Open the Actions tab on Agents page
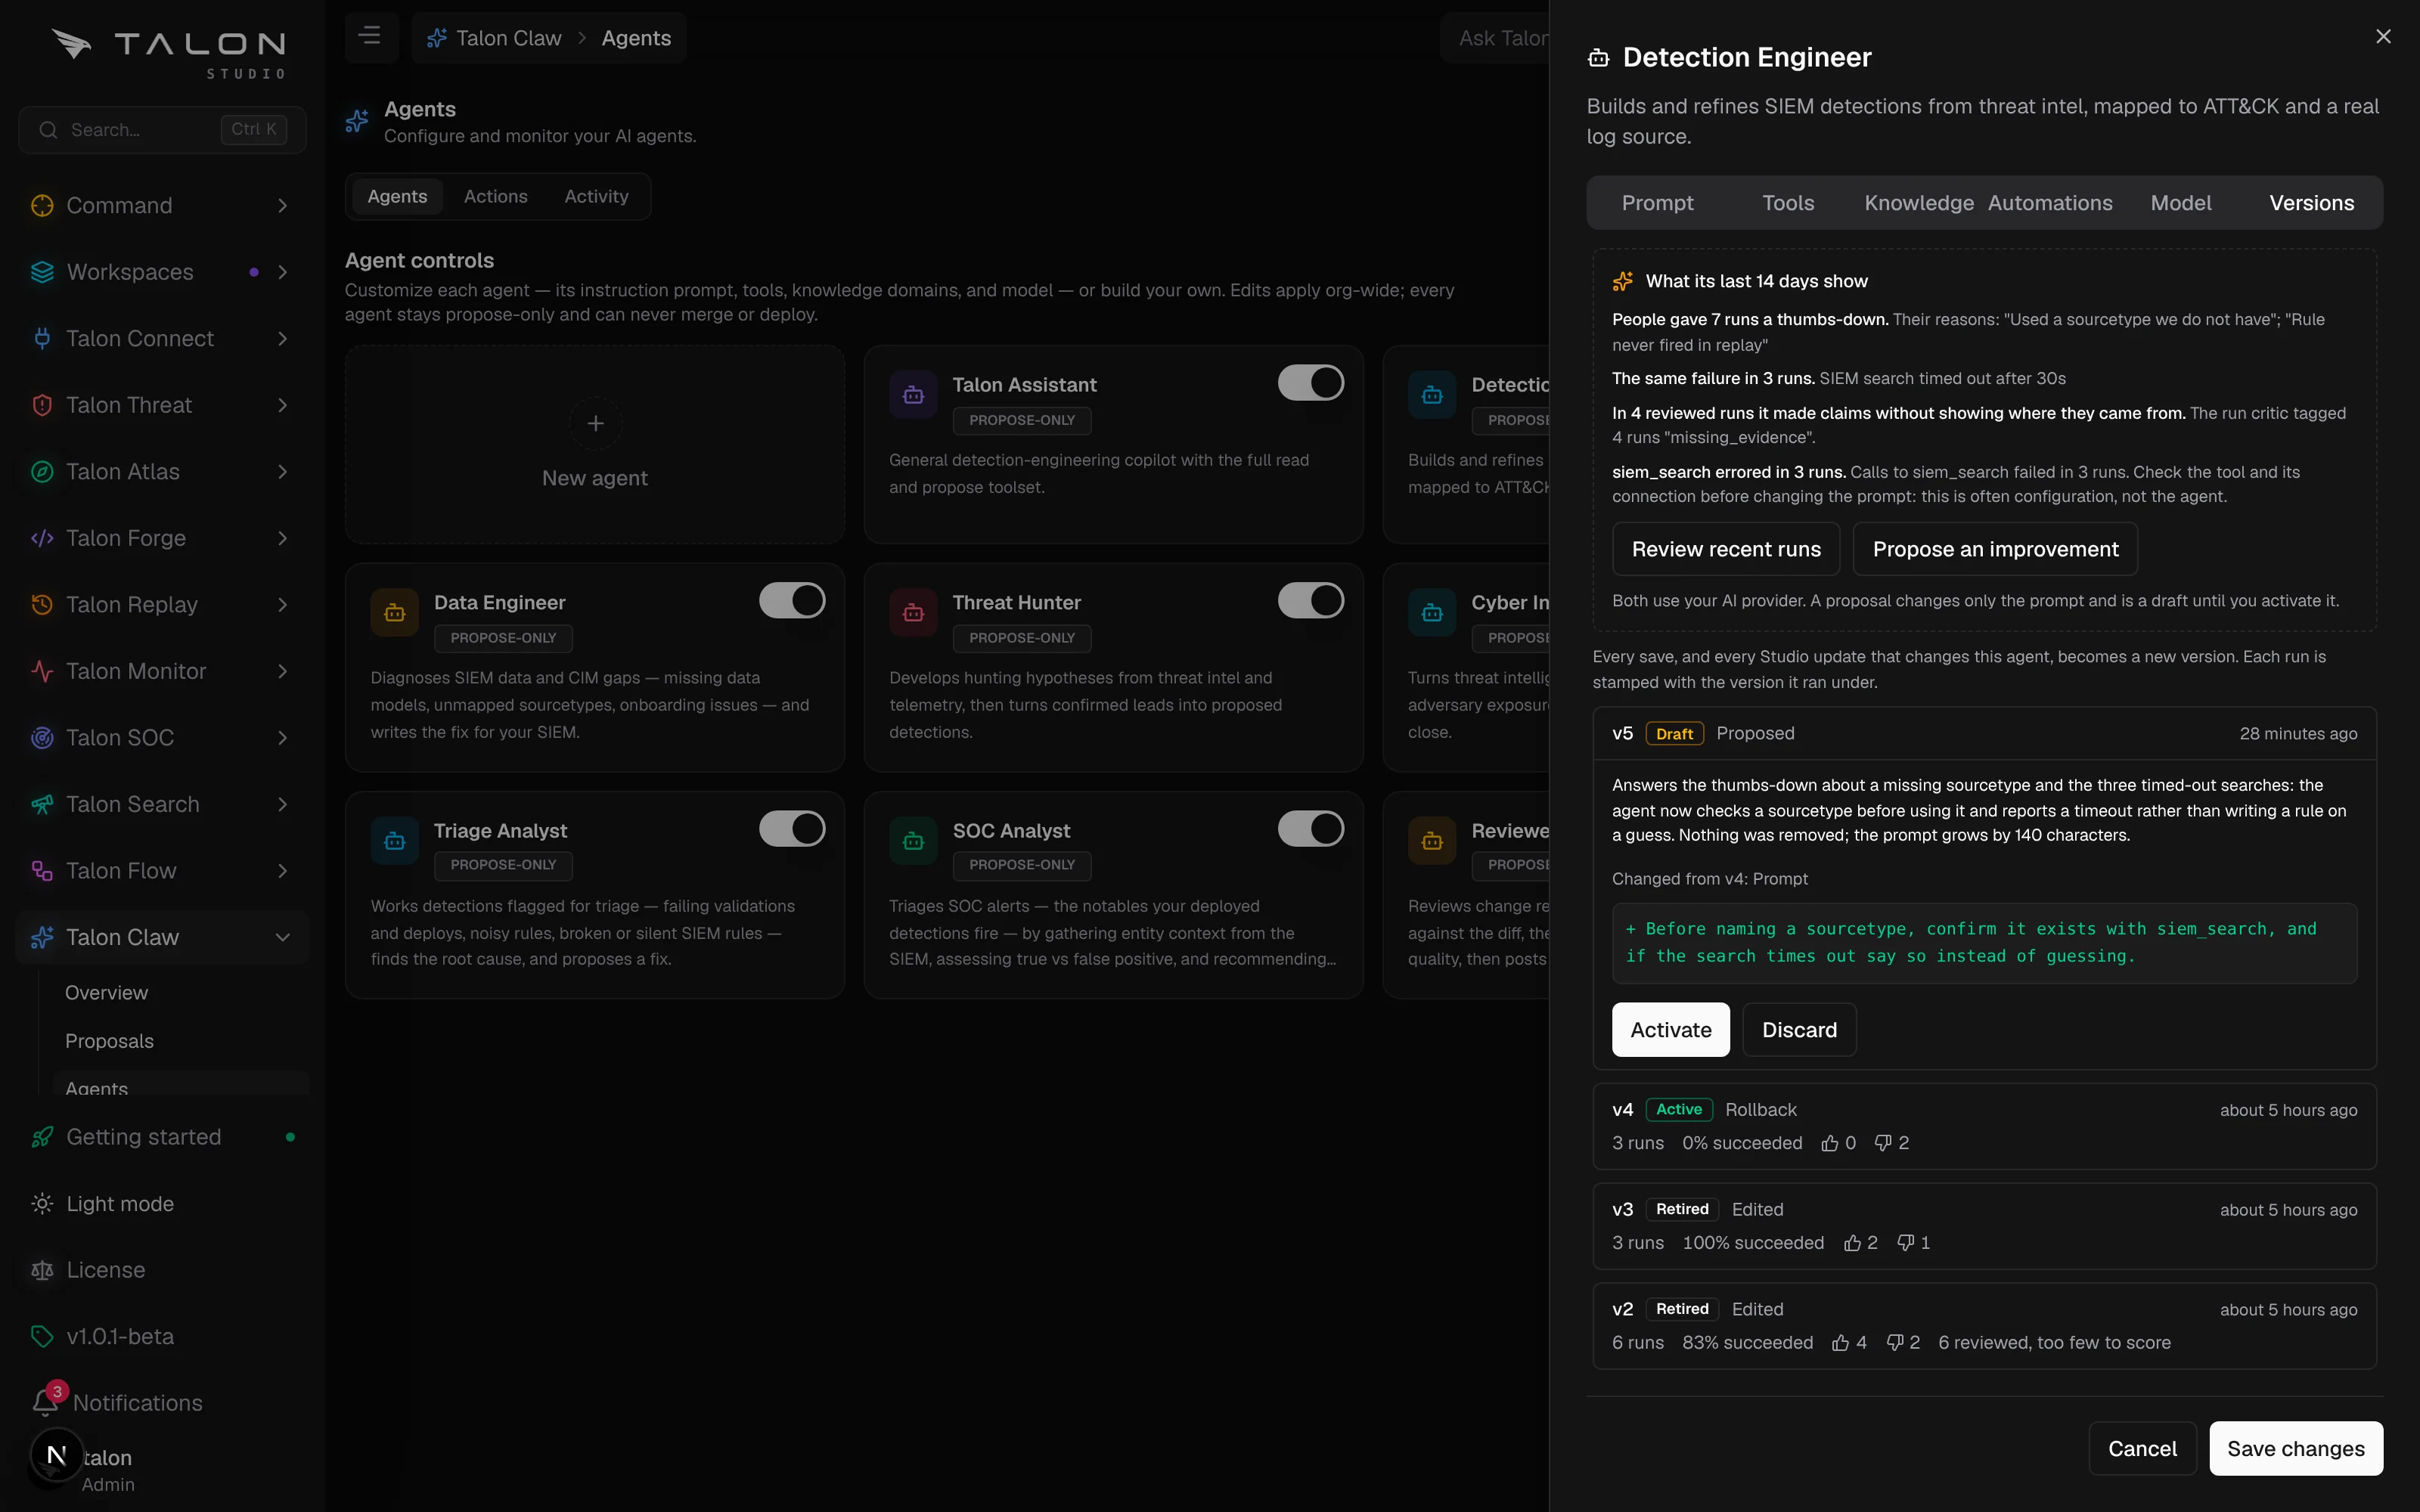The height and width of the screenshot is (1512, 2420). (x=496, y=196)
